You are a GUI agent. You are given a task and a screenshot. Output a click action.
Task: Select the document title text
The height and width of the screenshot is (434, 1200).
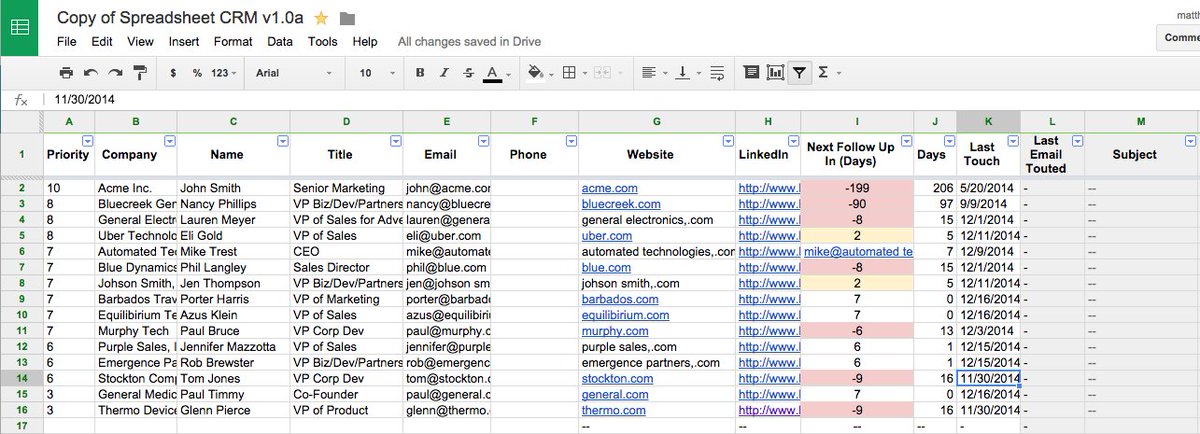coord(182,18)
